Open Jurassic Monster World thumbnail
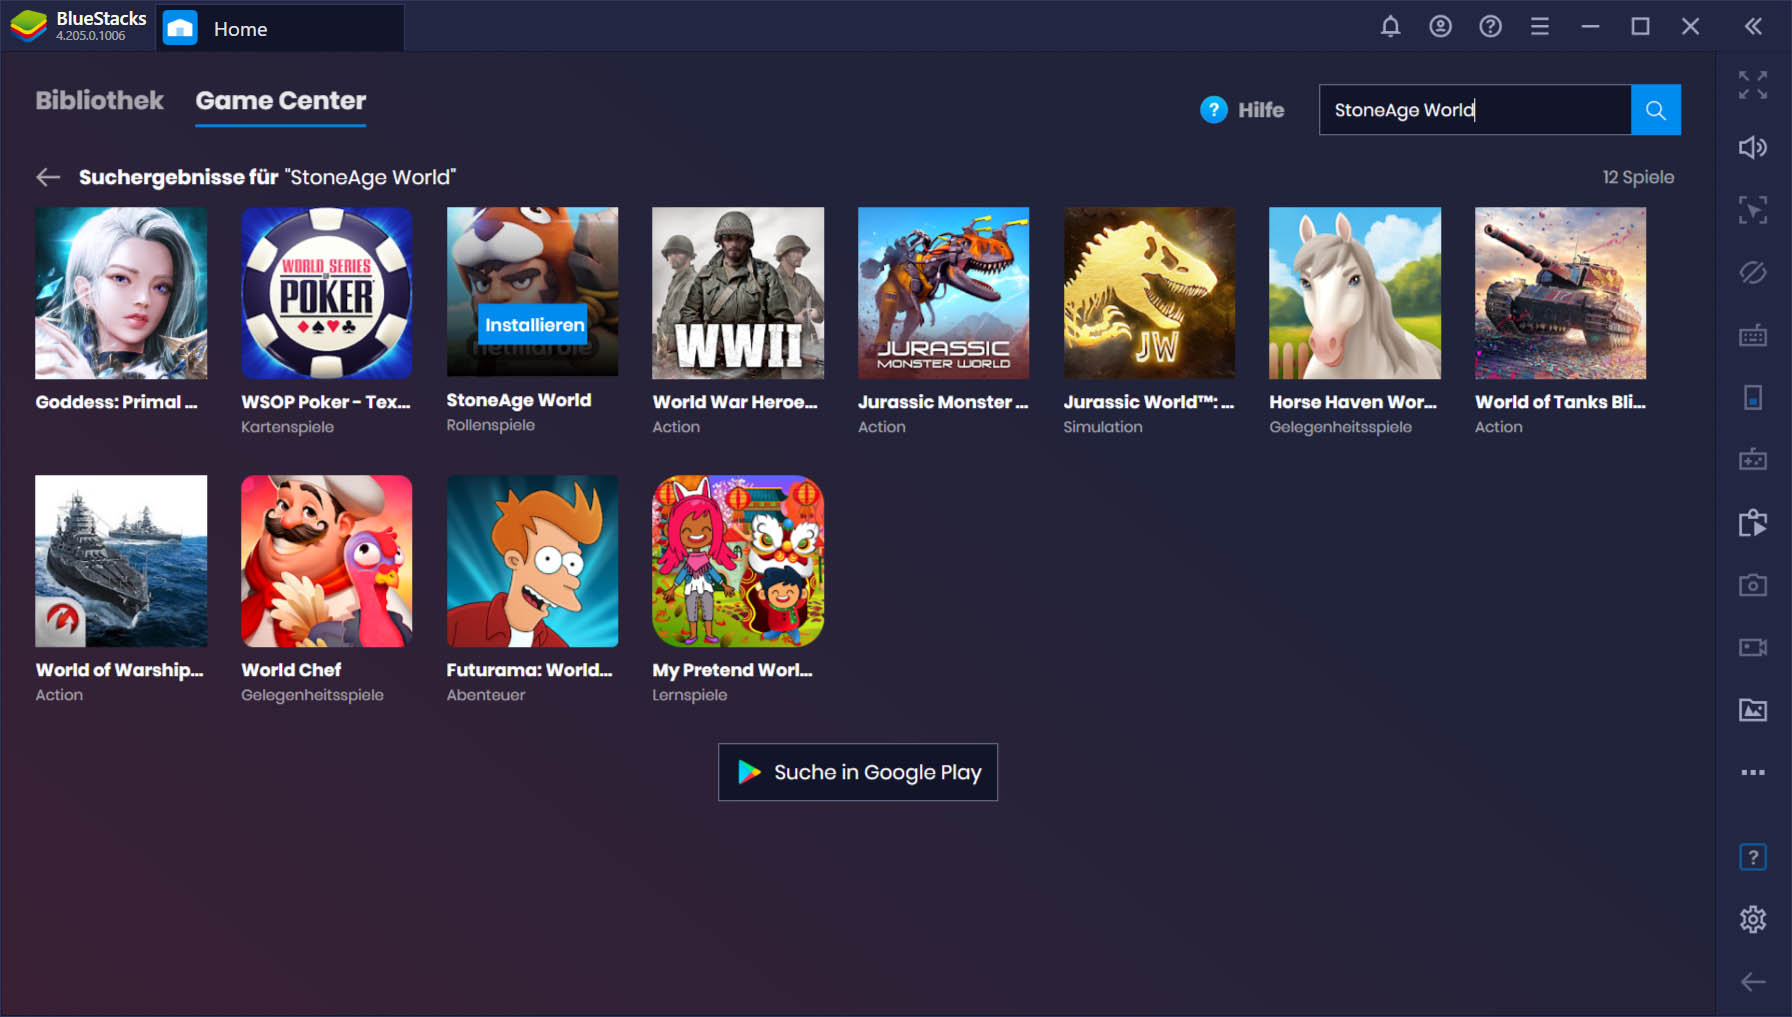1792x1017 pixels. 944,293
